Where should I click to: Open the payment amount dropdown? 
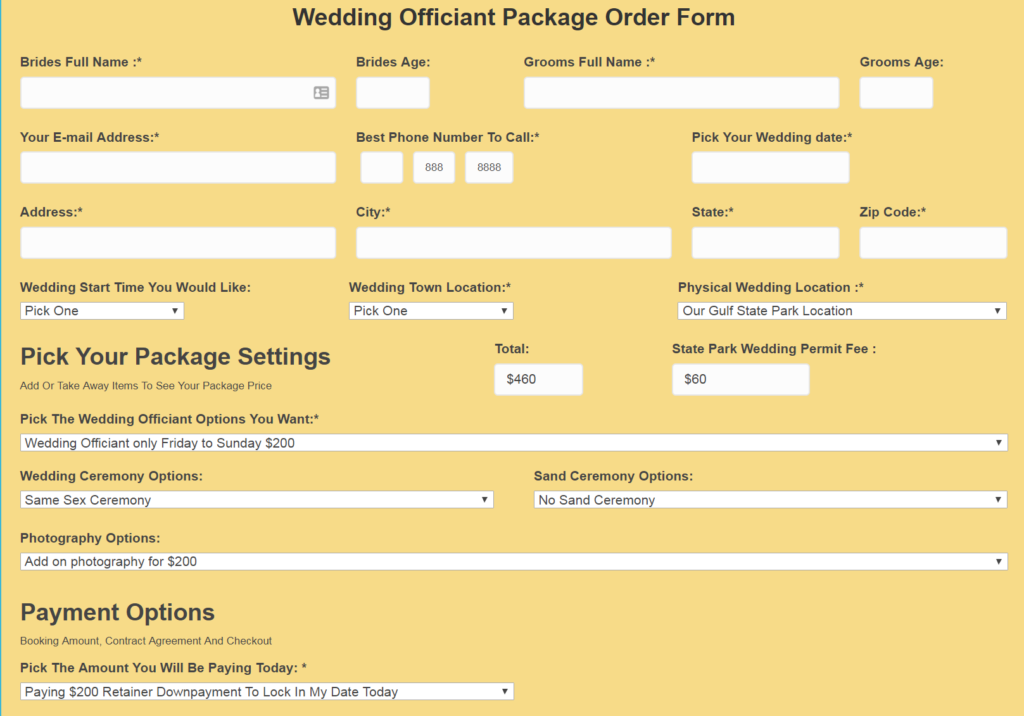(x=267, y=692)
